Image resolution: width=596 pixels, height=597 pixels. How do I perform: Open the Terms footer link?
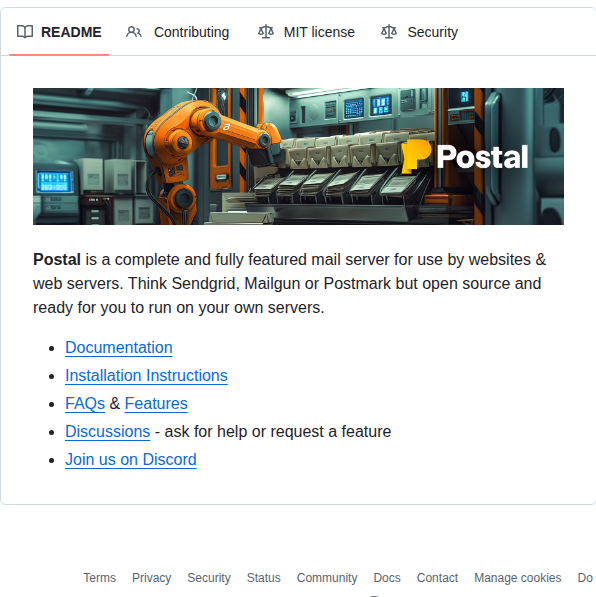(99, 578)
